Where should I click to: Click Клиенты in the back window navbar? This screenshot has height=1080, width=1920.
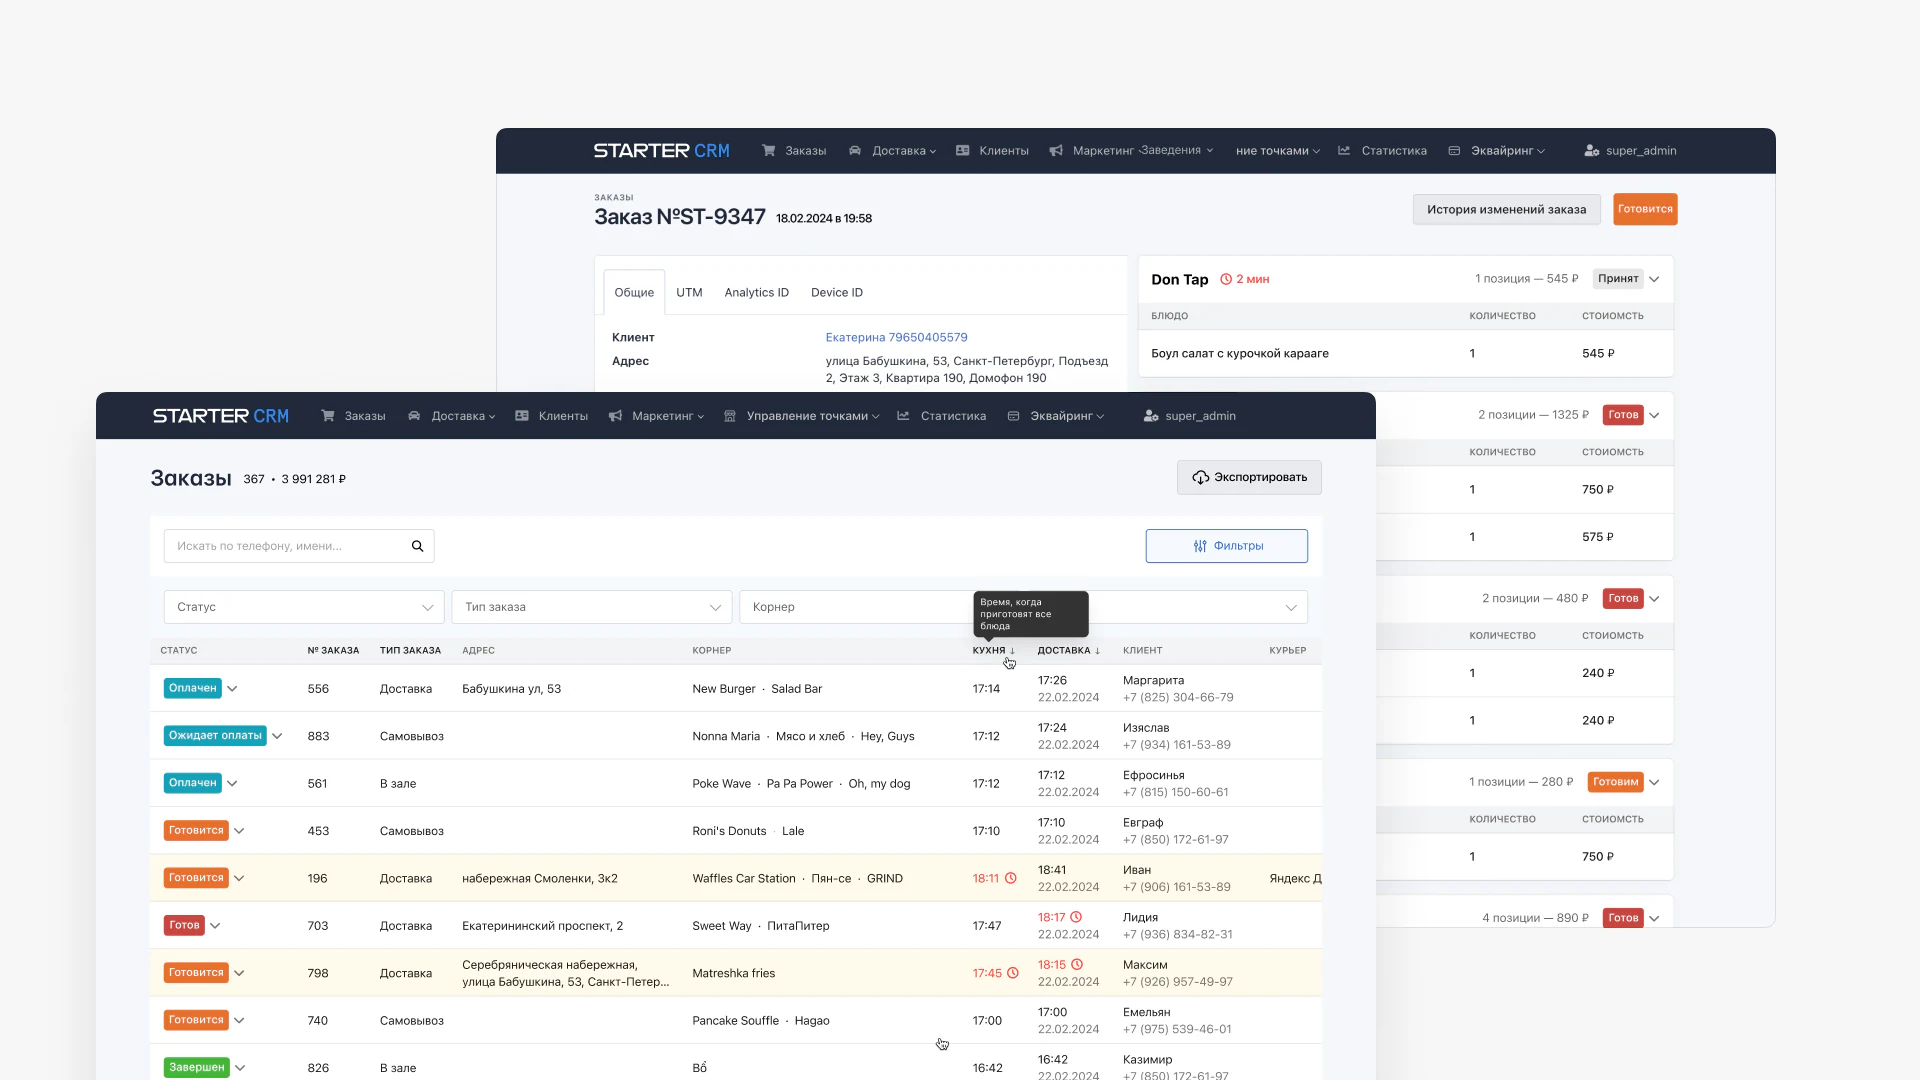(1004, 151)
